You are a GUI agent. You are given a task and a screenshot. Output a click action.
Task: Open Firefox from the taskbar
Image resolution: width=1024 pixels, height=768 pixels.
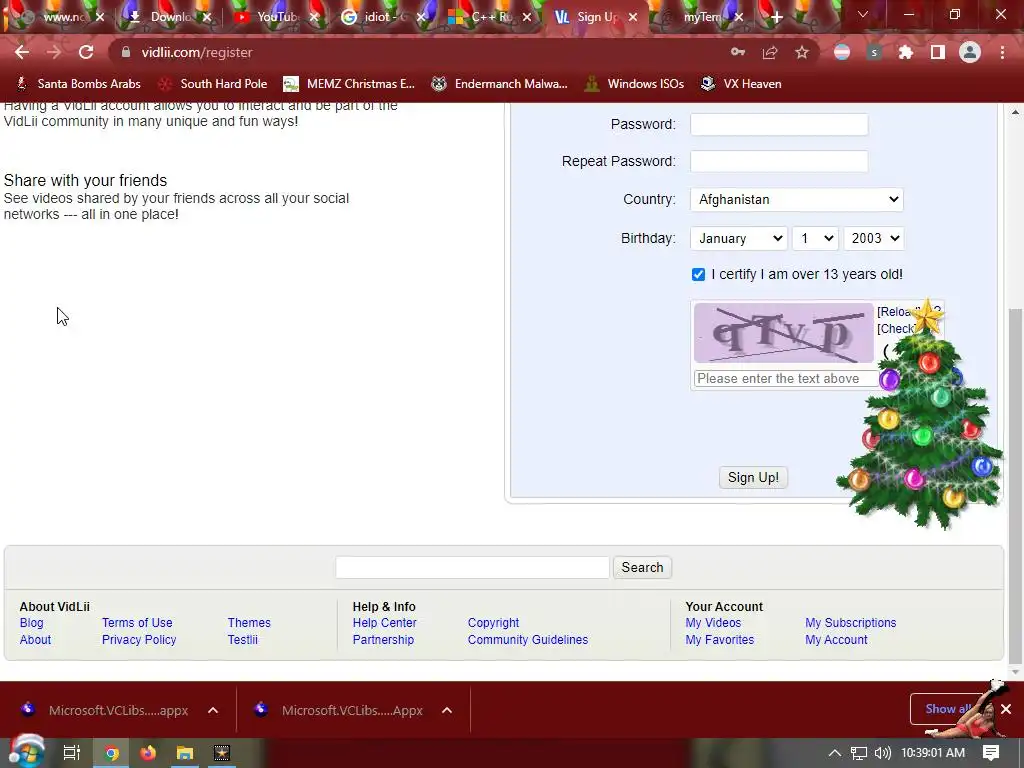[x=148, y=753]
